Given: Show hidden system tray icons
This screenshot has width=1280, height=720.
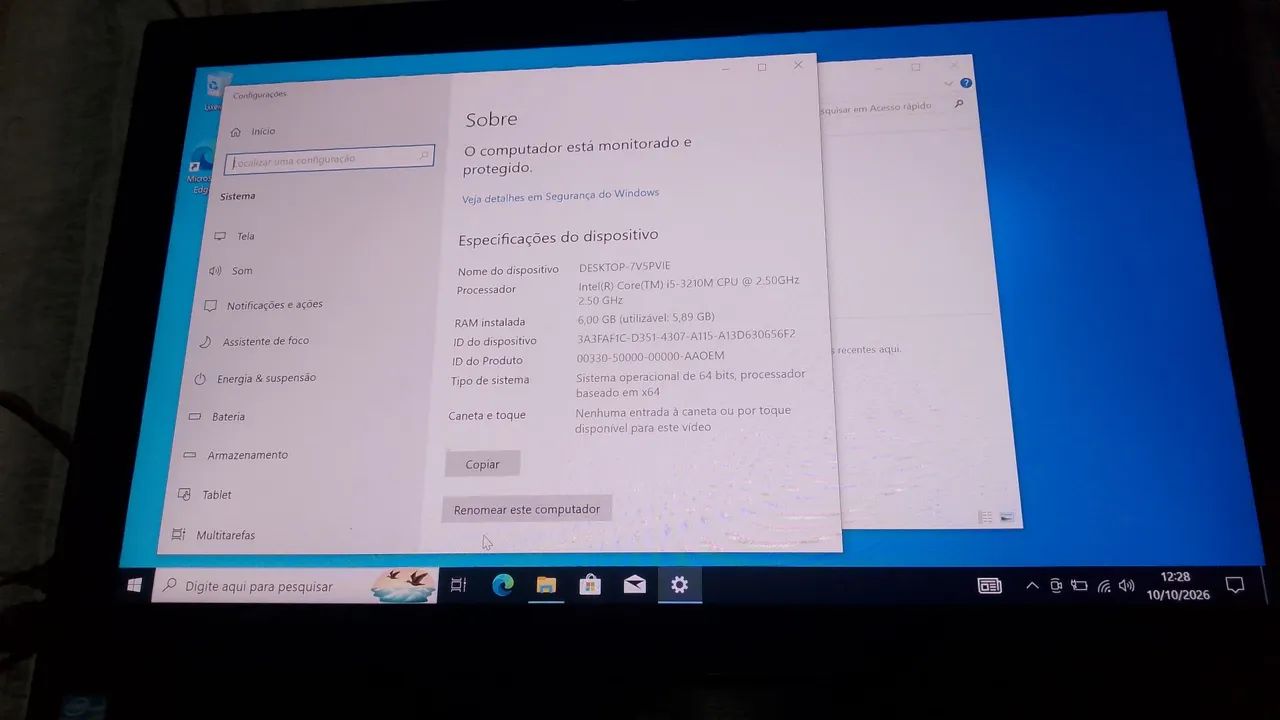Looking at the screenshot, I should click(x=1032, y=586).
